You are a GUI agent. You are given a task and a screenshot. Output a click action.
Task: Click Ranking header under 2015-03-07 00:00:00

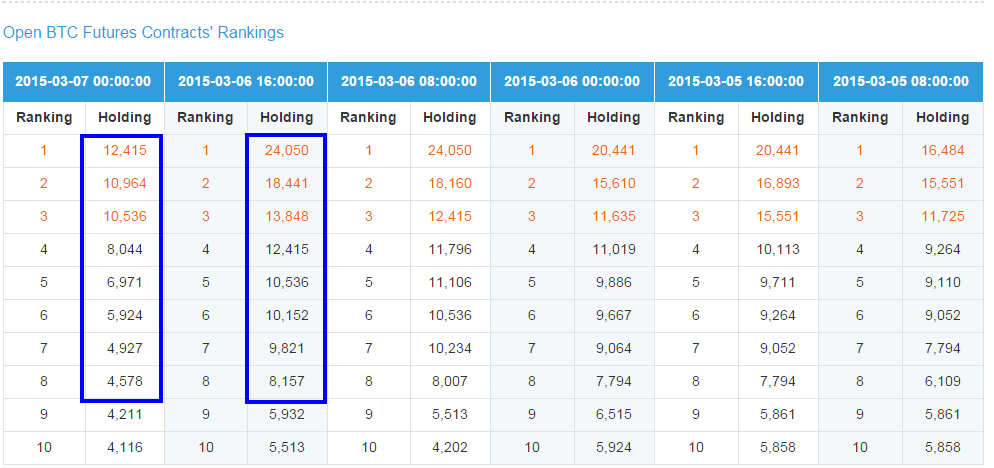tap(44, 117)
